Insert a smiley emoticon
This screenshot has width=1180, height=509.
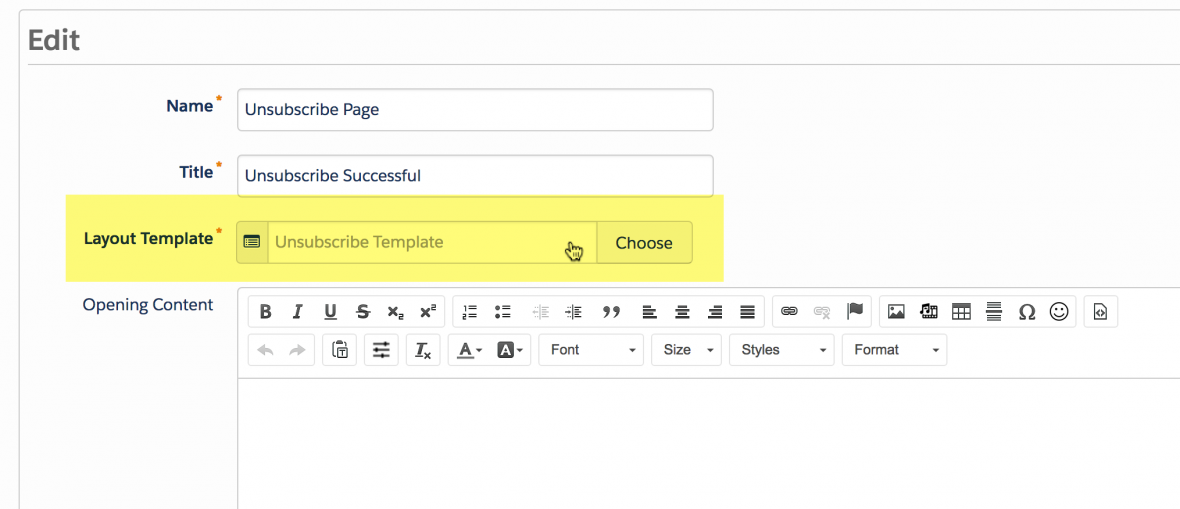(1059, 312)
